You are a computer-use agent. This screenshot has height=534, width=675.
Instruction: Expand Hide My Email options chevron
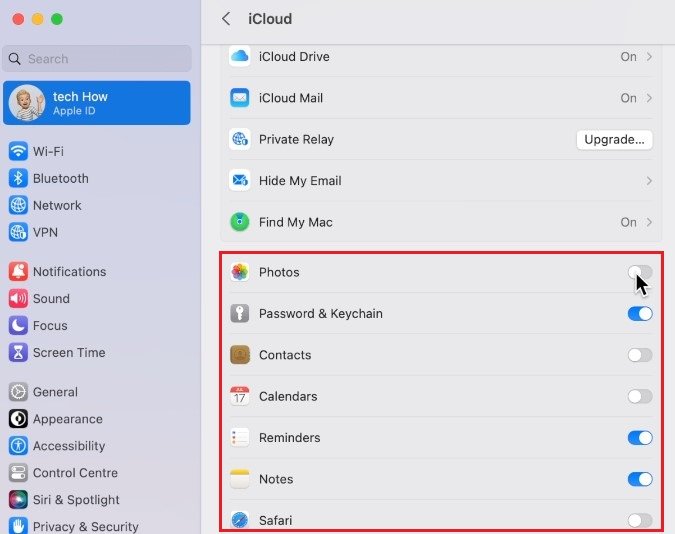tap(649, 181)
